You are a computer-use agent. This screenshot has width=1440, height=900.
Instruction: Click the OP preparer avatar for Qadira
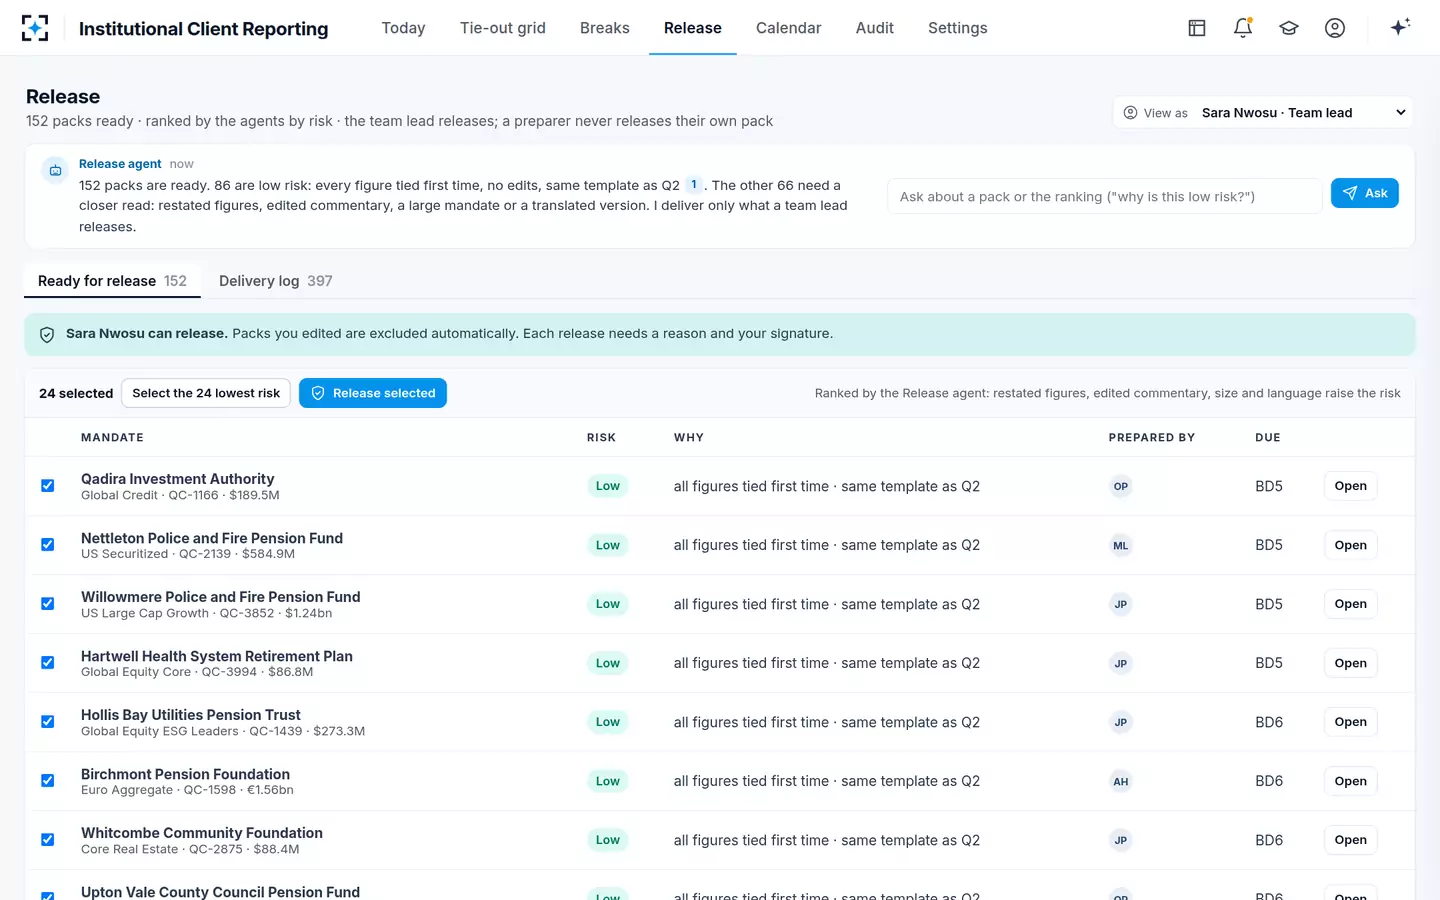click(1121, 486)
